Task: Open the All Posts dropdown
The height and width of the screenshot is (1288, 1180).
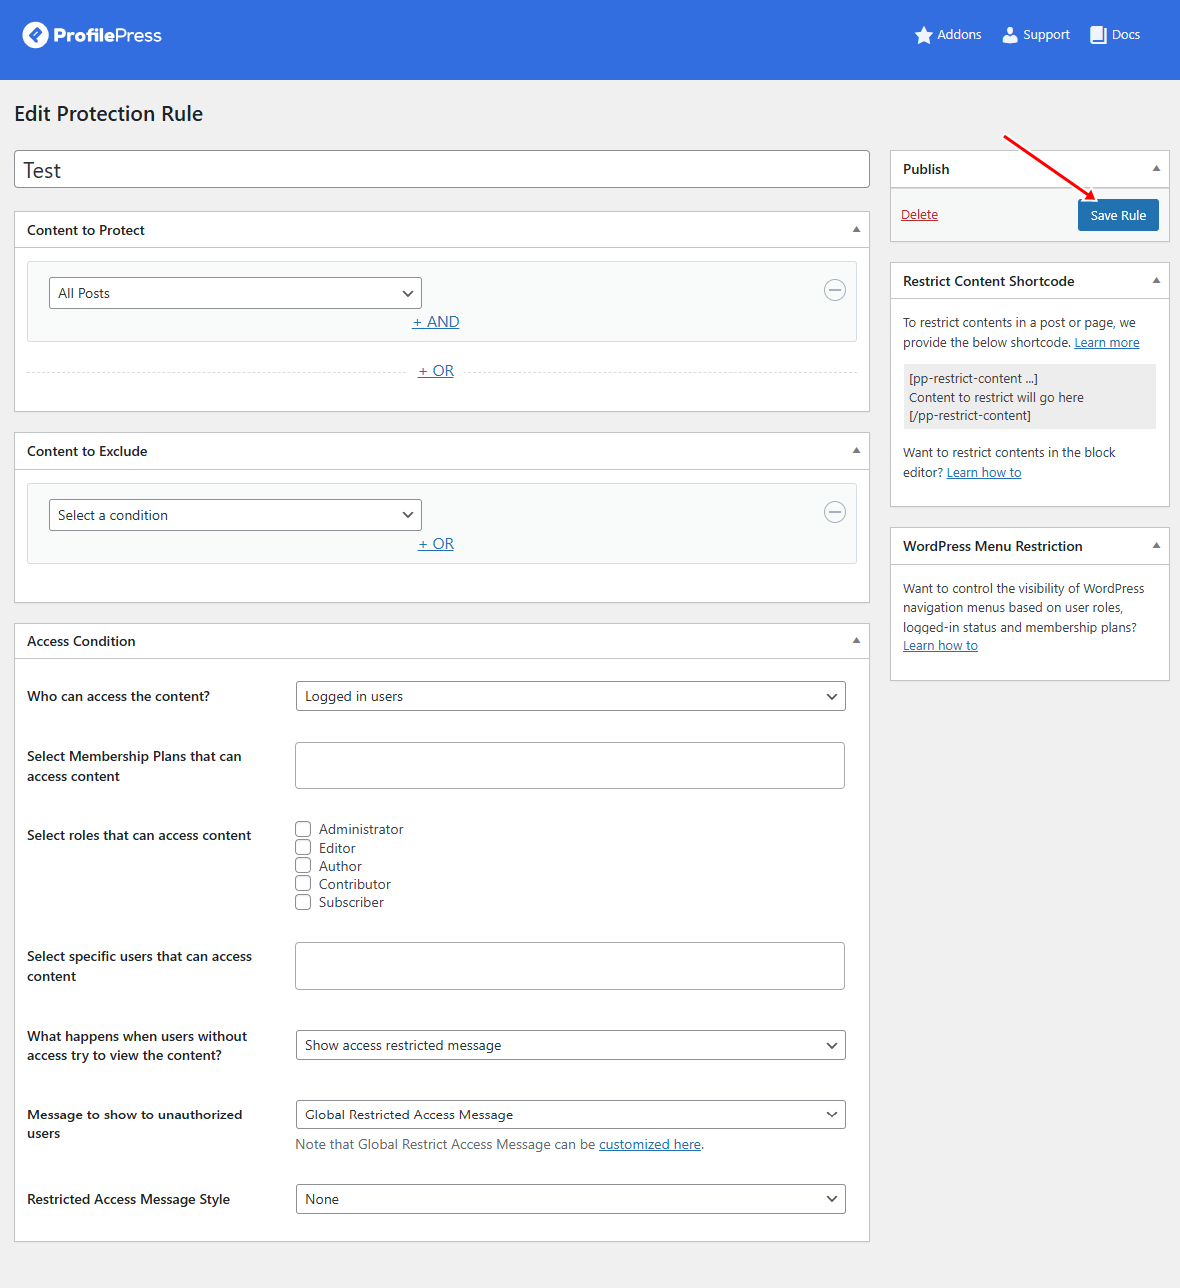Action: (235, 293)
